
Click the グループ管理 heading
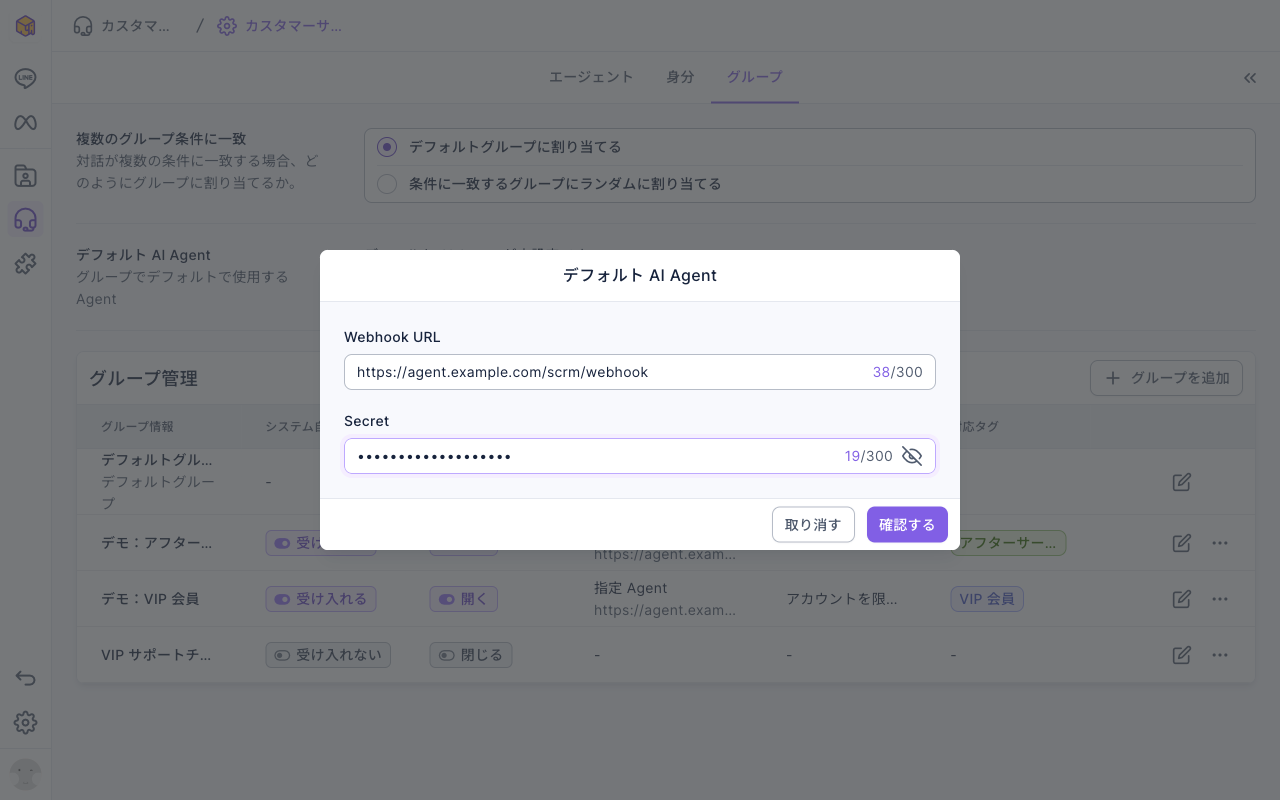point(143,378)
